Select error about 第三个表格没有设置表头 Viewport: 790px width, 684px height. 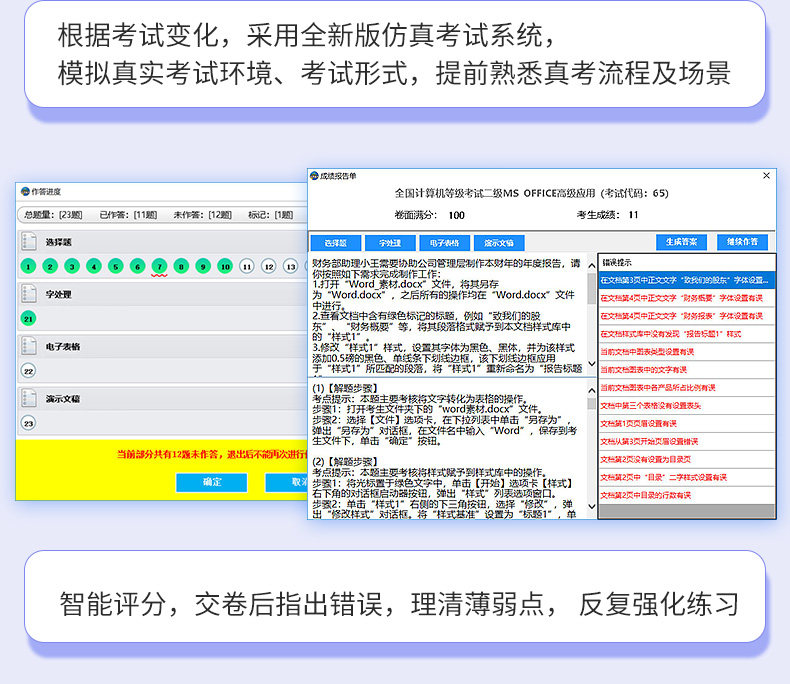[686, 405]
